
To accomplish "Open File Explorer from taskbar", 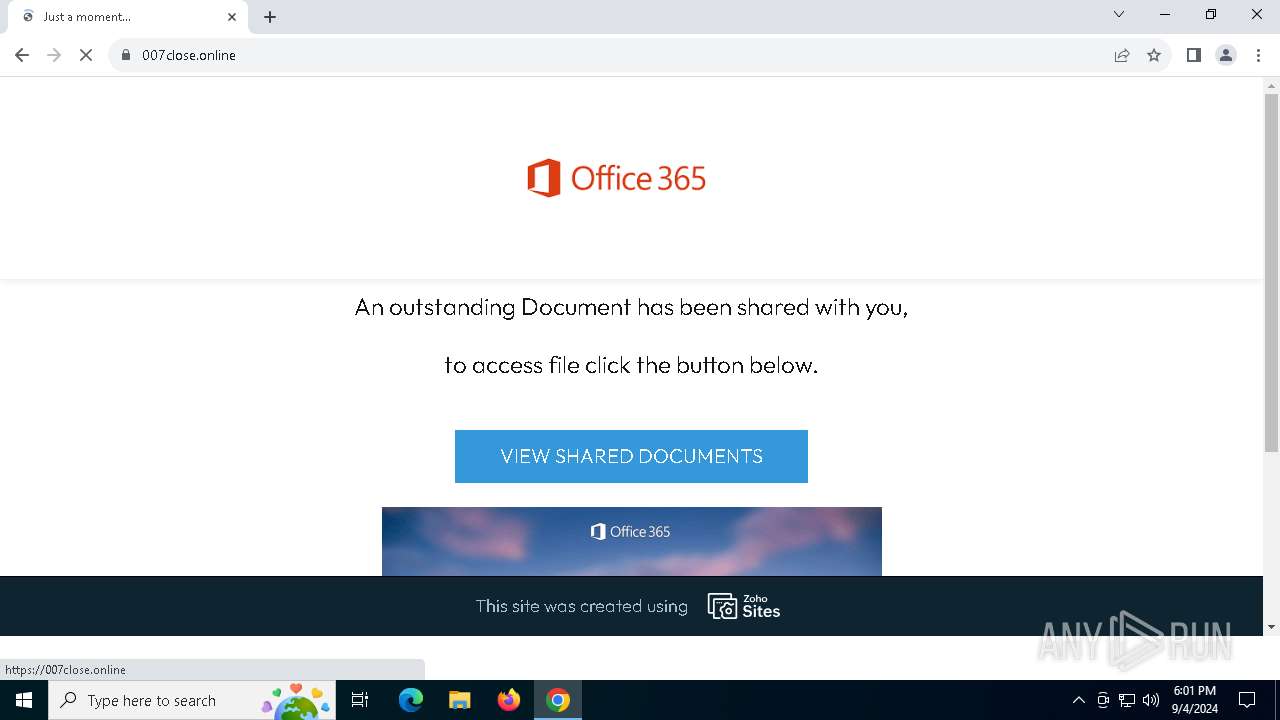I will point(459,700).
